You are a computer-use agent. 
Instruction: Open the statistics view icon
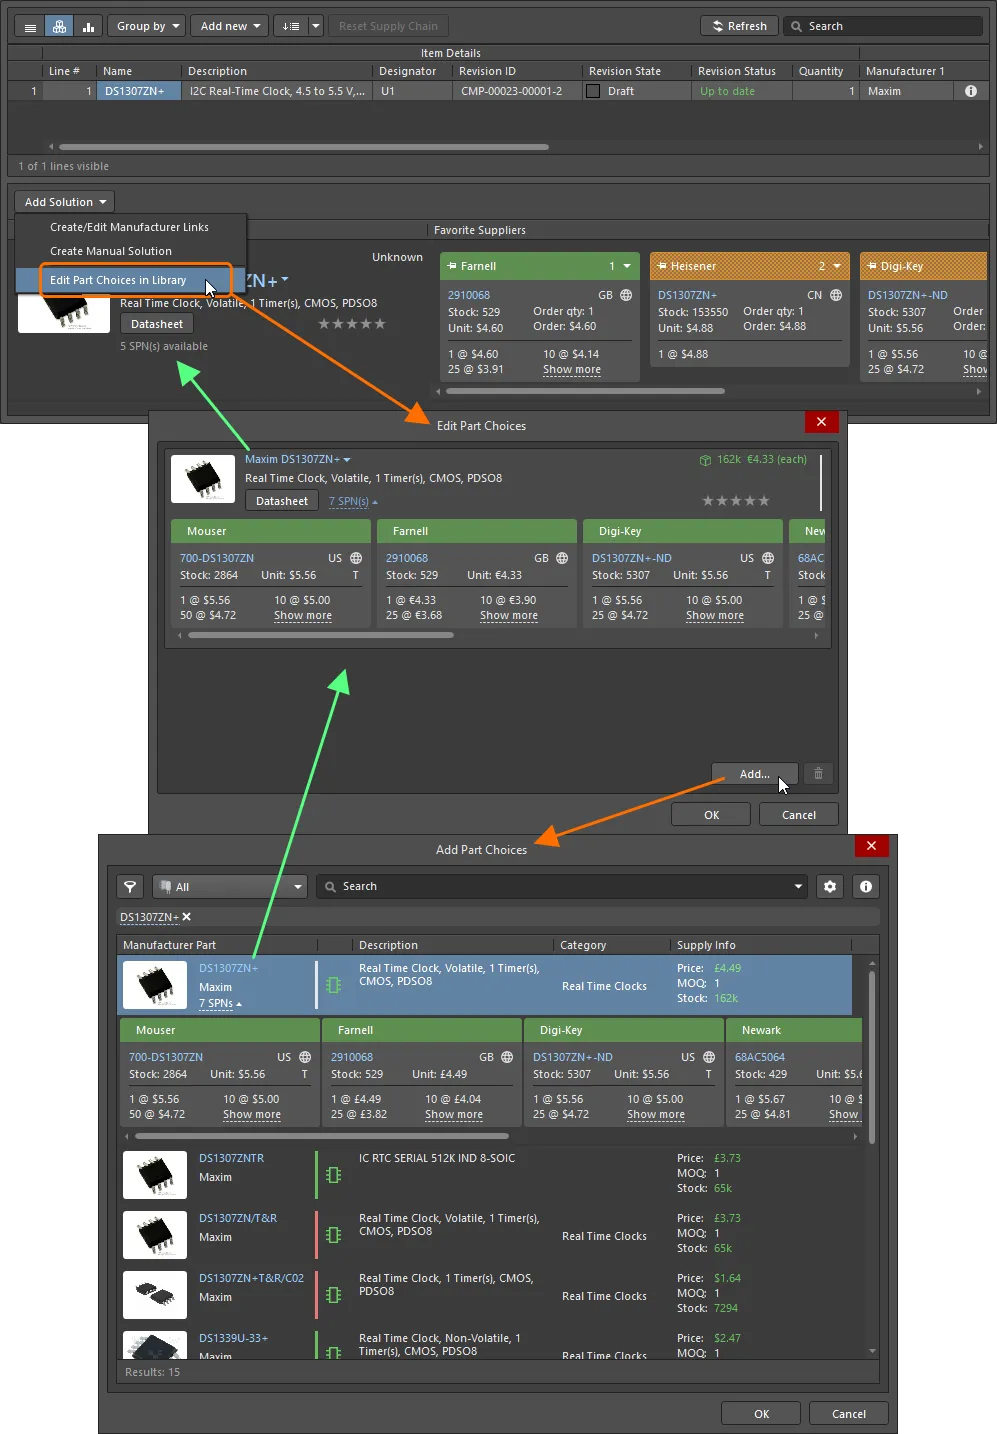(87, 26)
